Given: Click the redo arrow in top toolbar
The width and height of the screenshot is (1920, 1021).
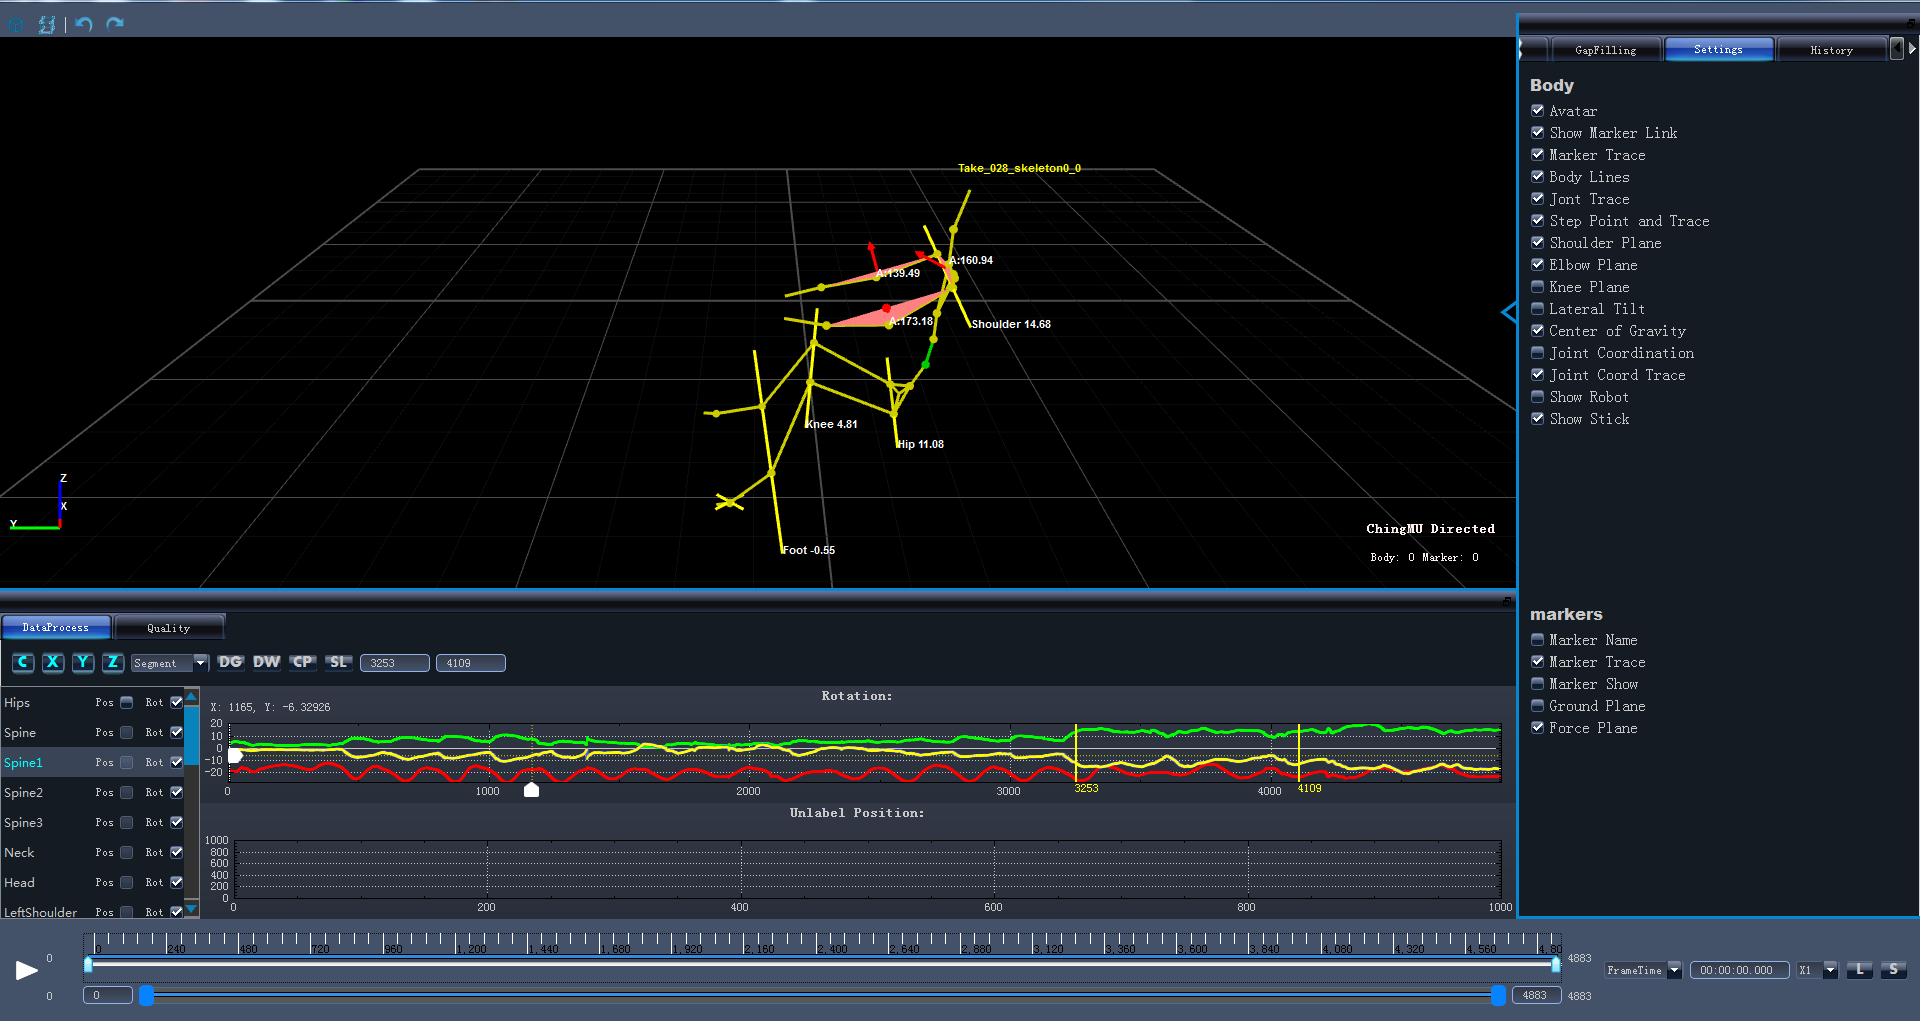Looking at the screenshot, I should pyautogui.click(x=115, y=23).
